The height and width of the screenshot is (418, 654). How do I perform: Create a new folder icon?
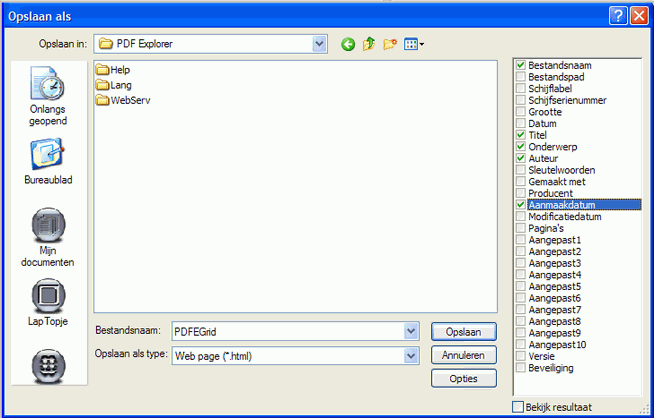coord(390,44)
